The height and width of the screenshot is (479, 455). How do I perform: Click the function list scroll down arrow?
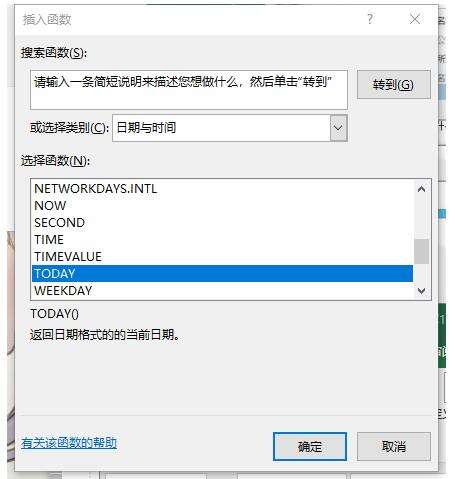[x=421, y=291]
